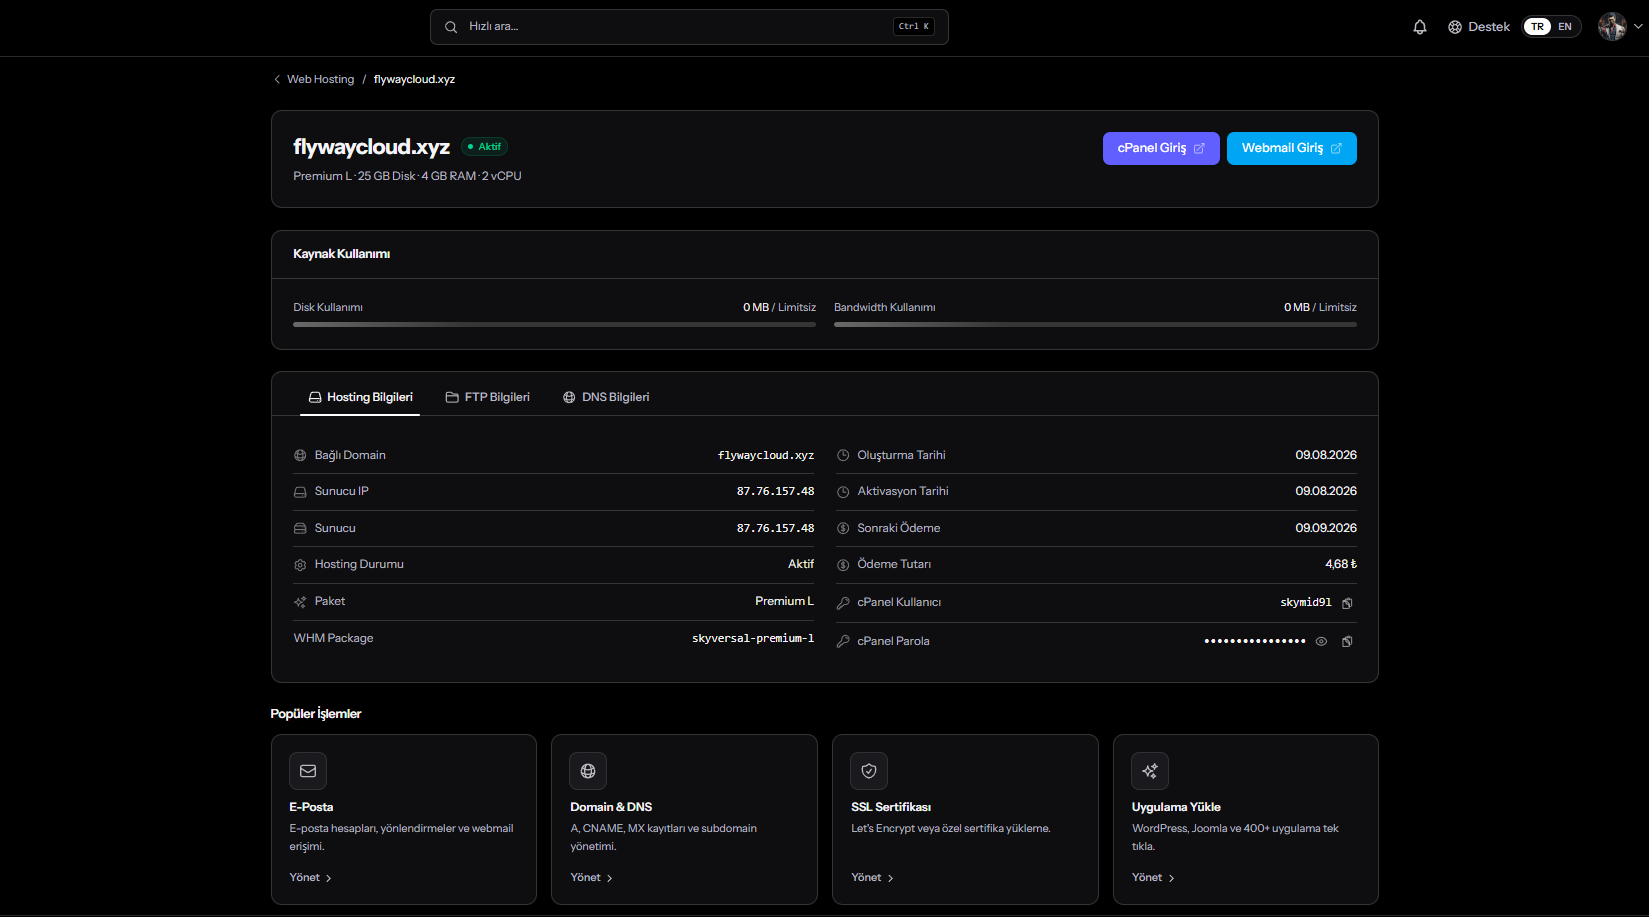
Task: Click the Paket sparkle icon
Action: click(x=300, y=602)
